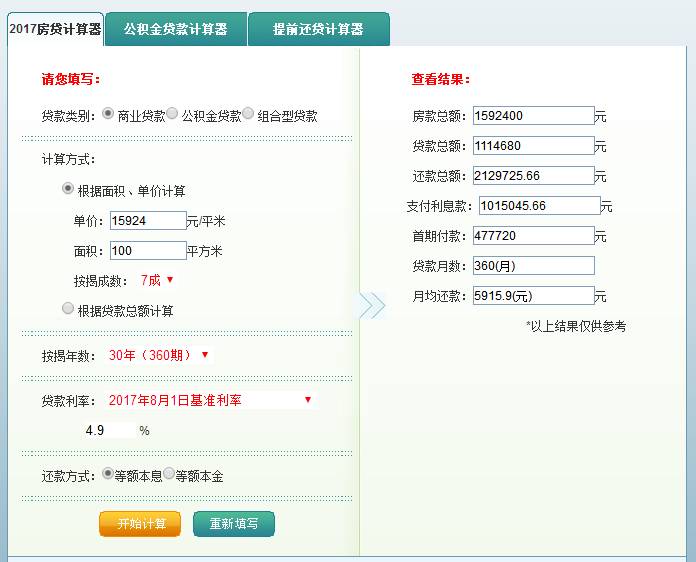Open 贷款利率 2017年8月1日基准利率 dropdown
This screenshot has width=696, height=562.
tap(210, 400)
